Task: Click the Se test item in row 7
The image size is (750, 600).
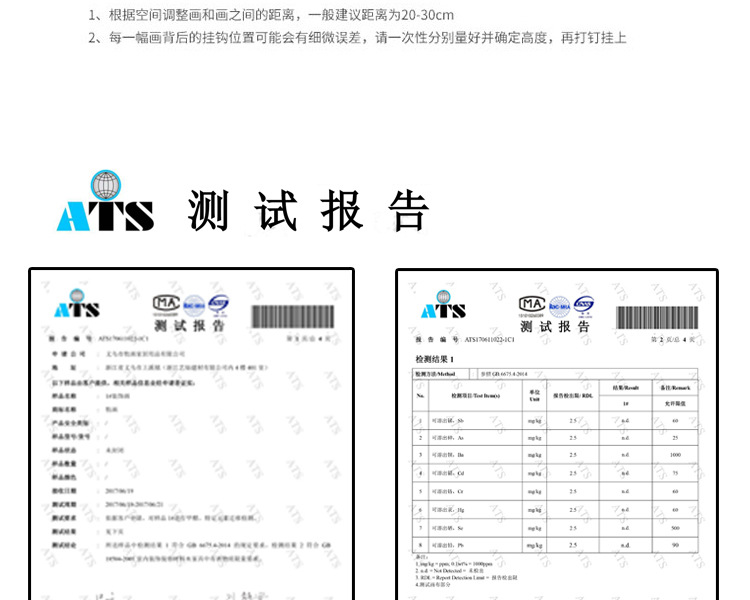Action: click(x=448, y=528)
